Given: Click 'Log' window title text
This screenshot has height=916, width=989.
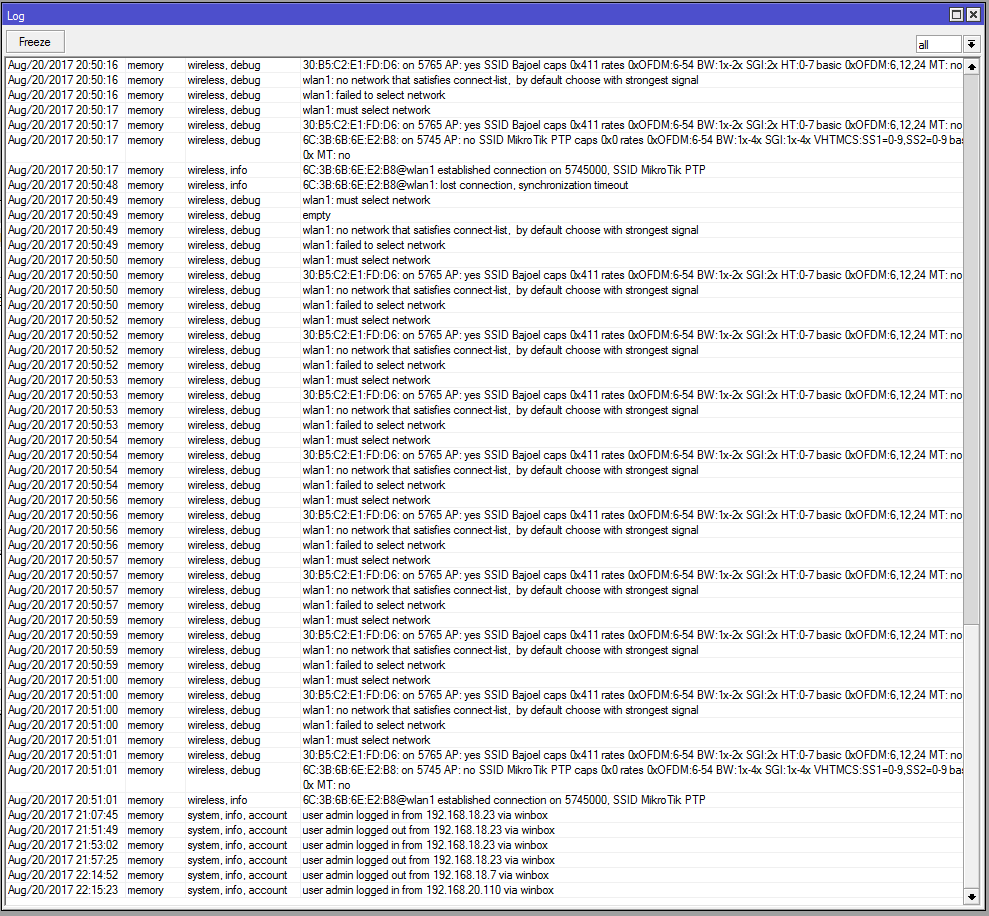Looking at the screenshot, I should pyautogui.click(x=16, y=16).
